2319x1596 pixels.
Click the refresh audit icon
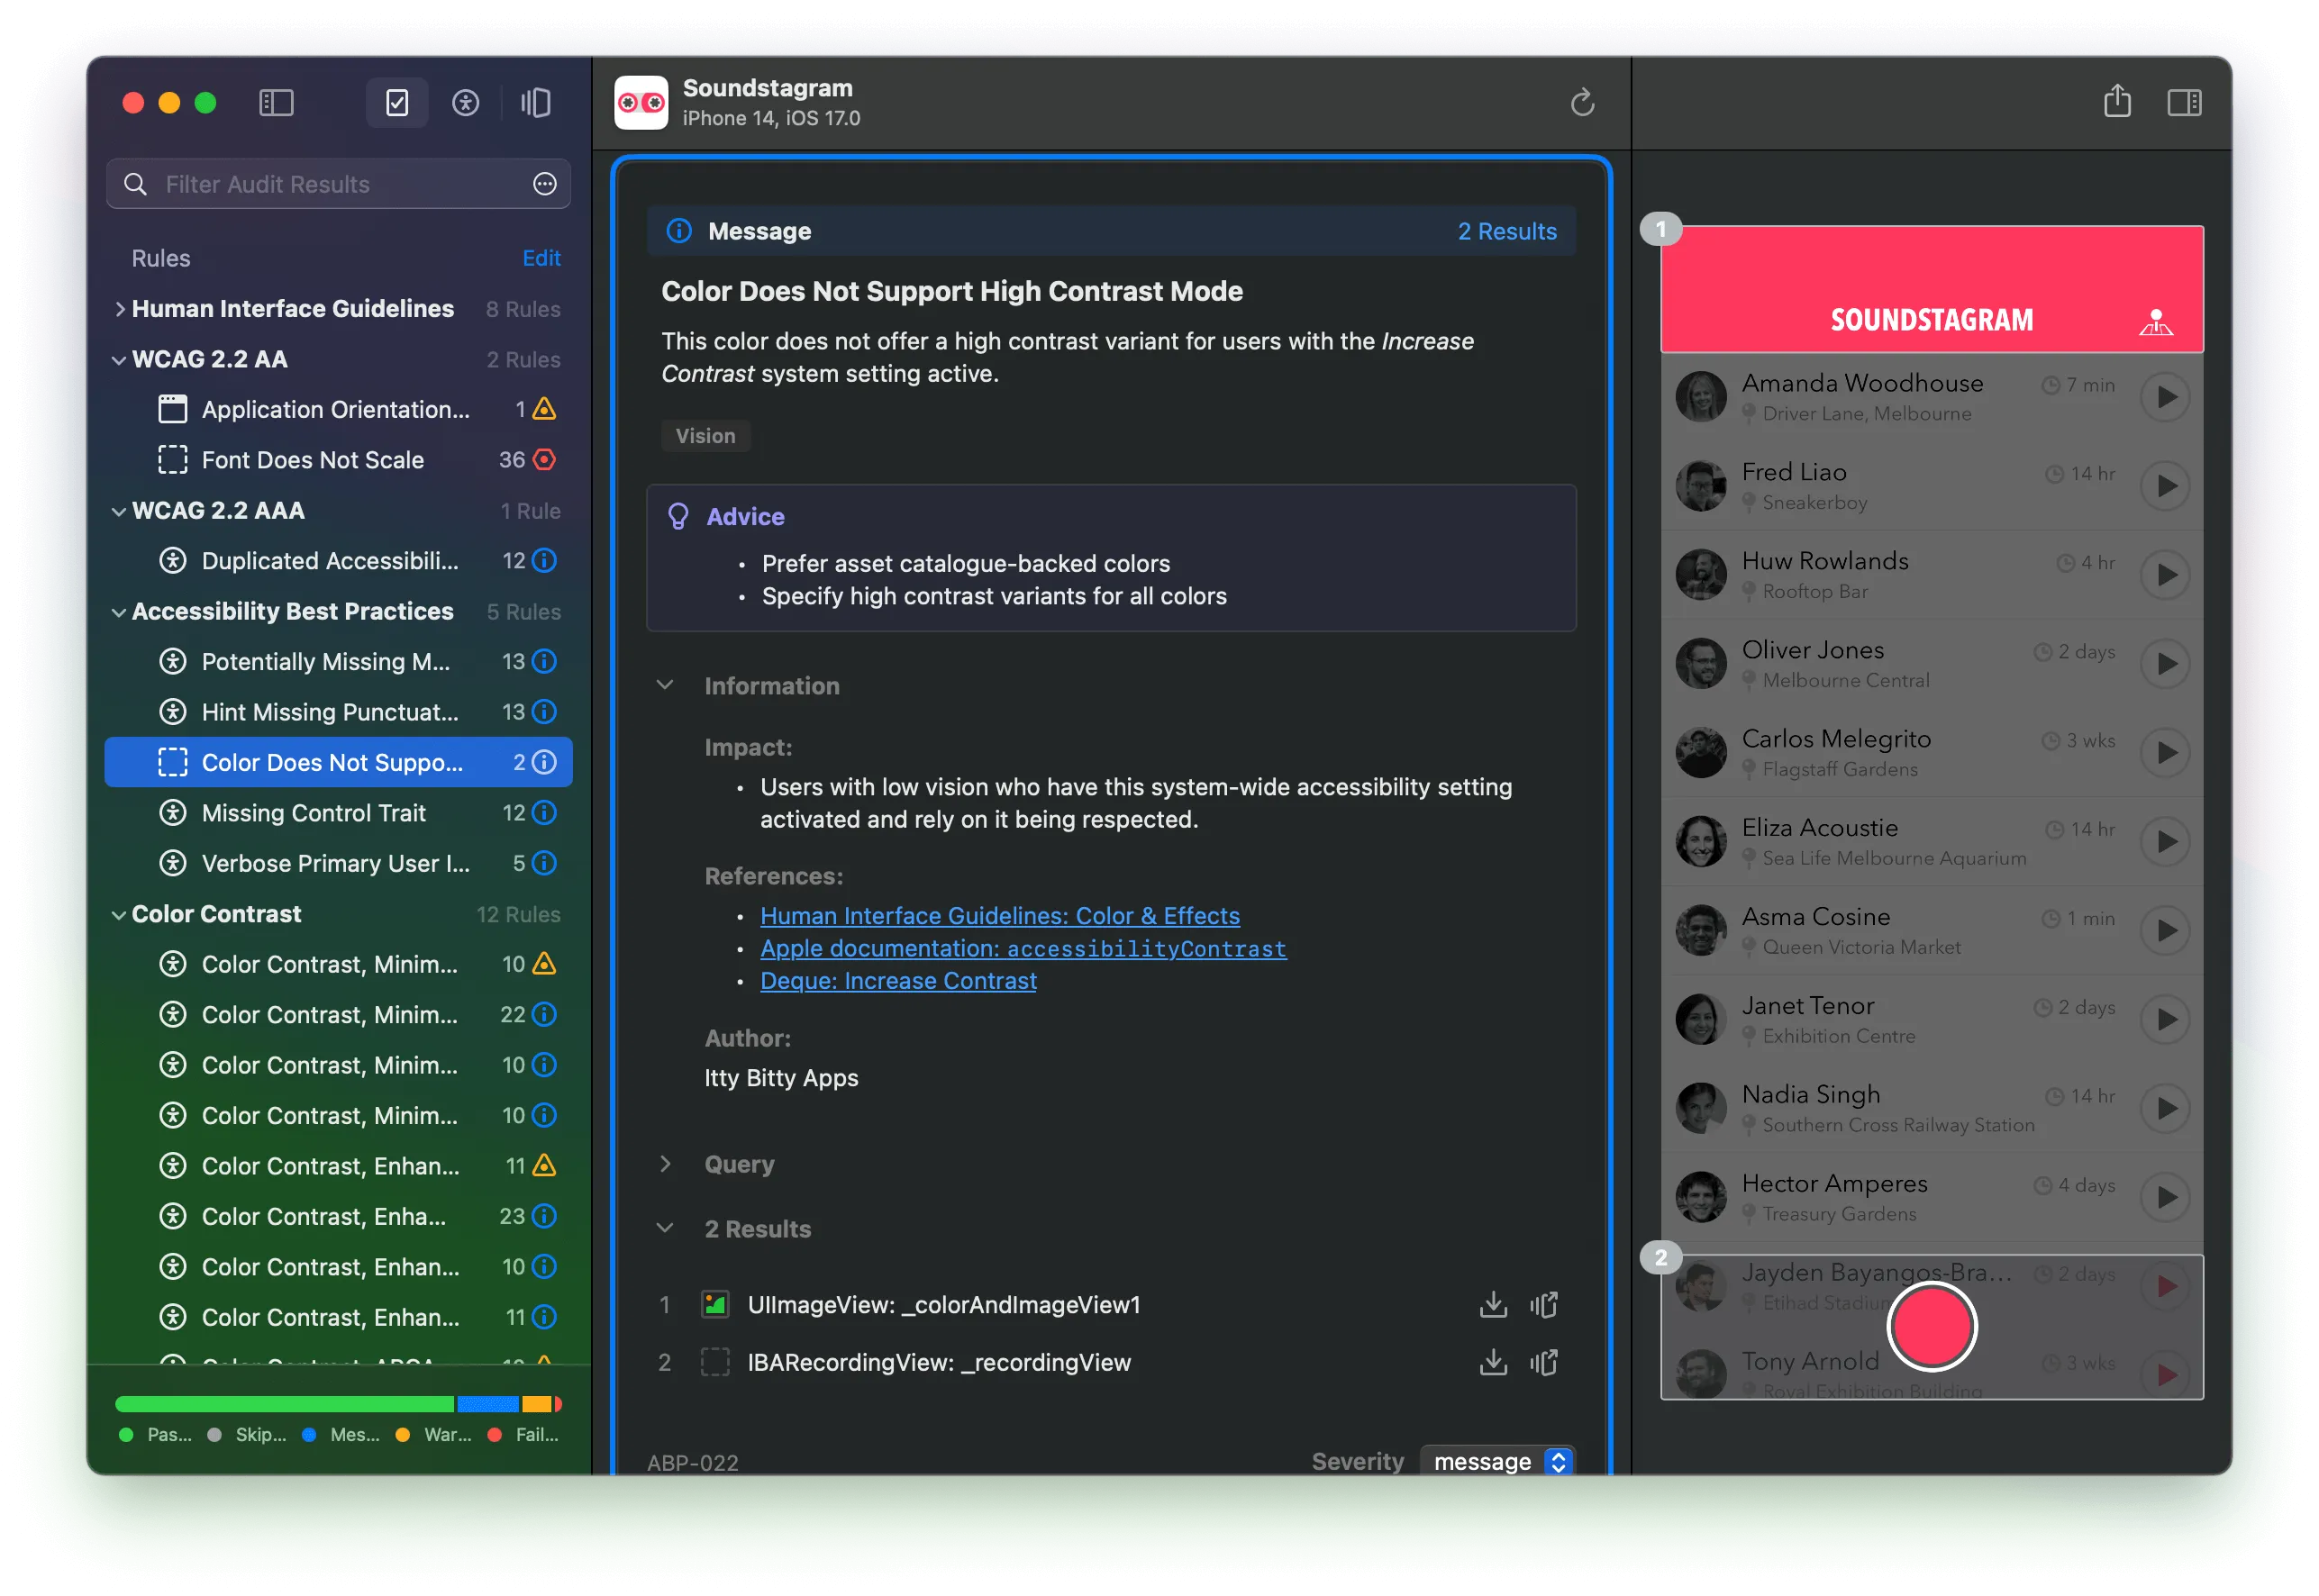(x=1581, y=102)
